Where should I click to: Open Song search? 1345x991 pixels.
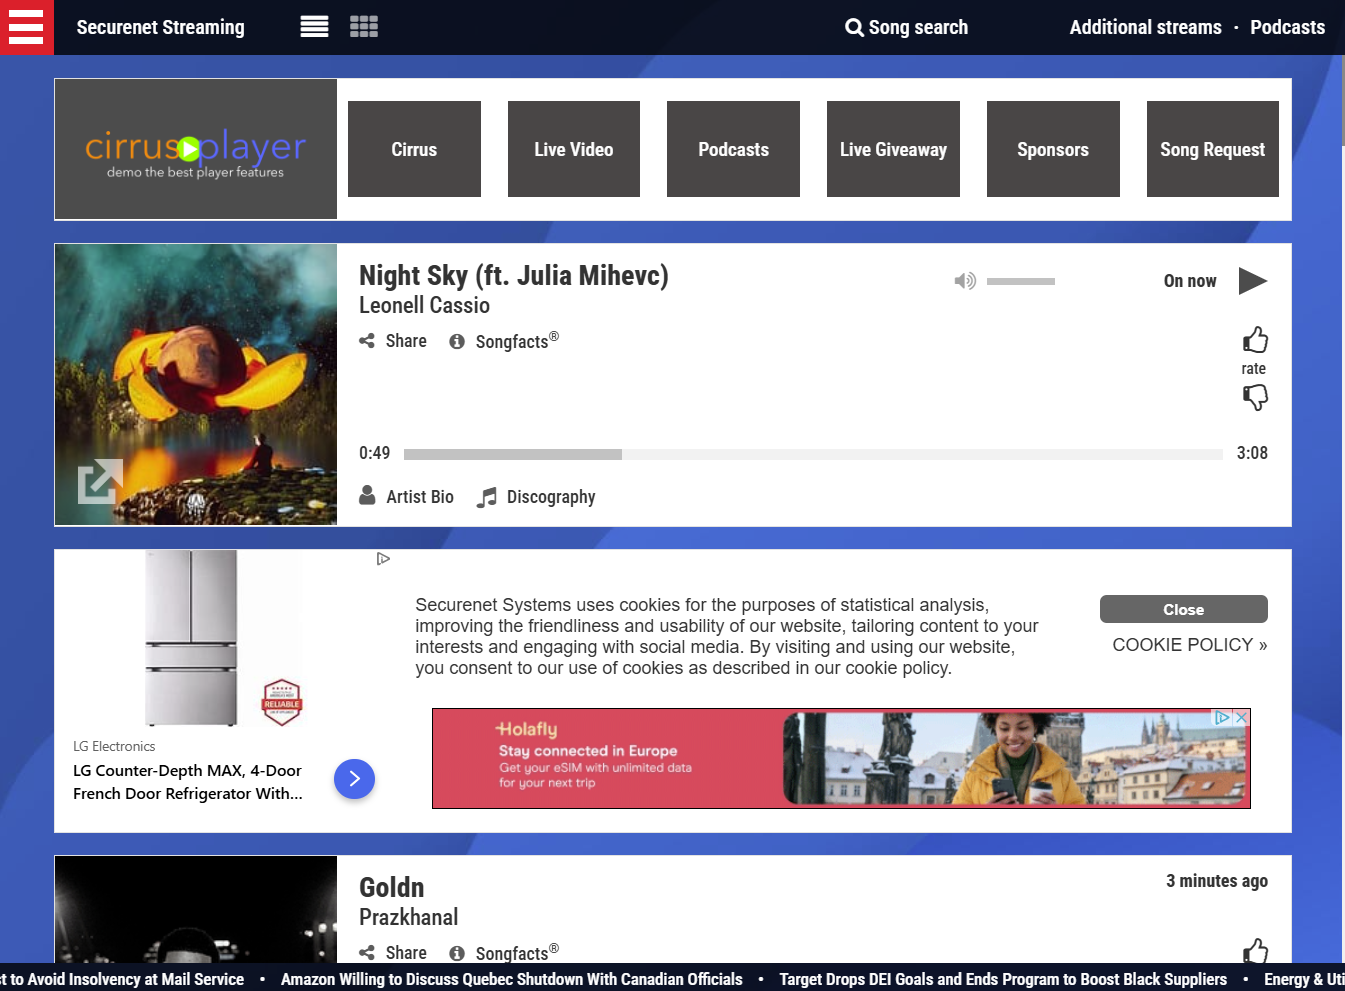tap(905, 27)
